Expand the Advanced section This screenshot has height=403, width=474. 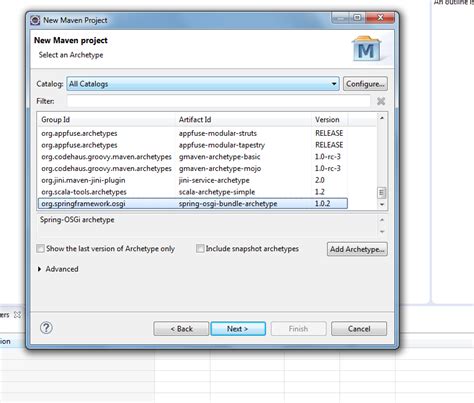(40, 269)
